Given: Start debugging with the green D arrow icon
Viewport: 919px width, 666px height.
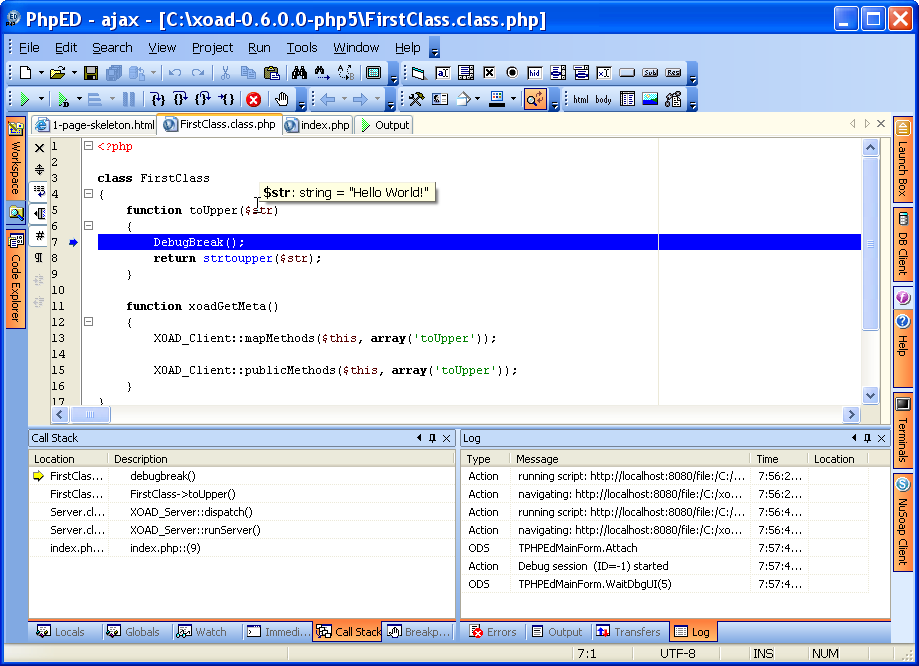Looking at the screenshot, I should coord(63,99).
